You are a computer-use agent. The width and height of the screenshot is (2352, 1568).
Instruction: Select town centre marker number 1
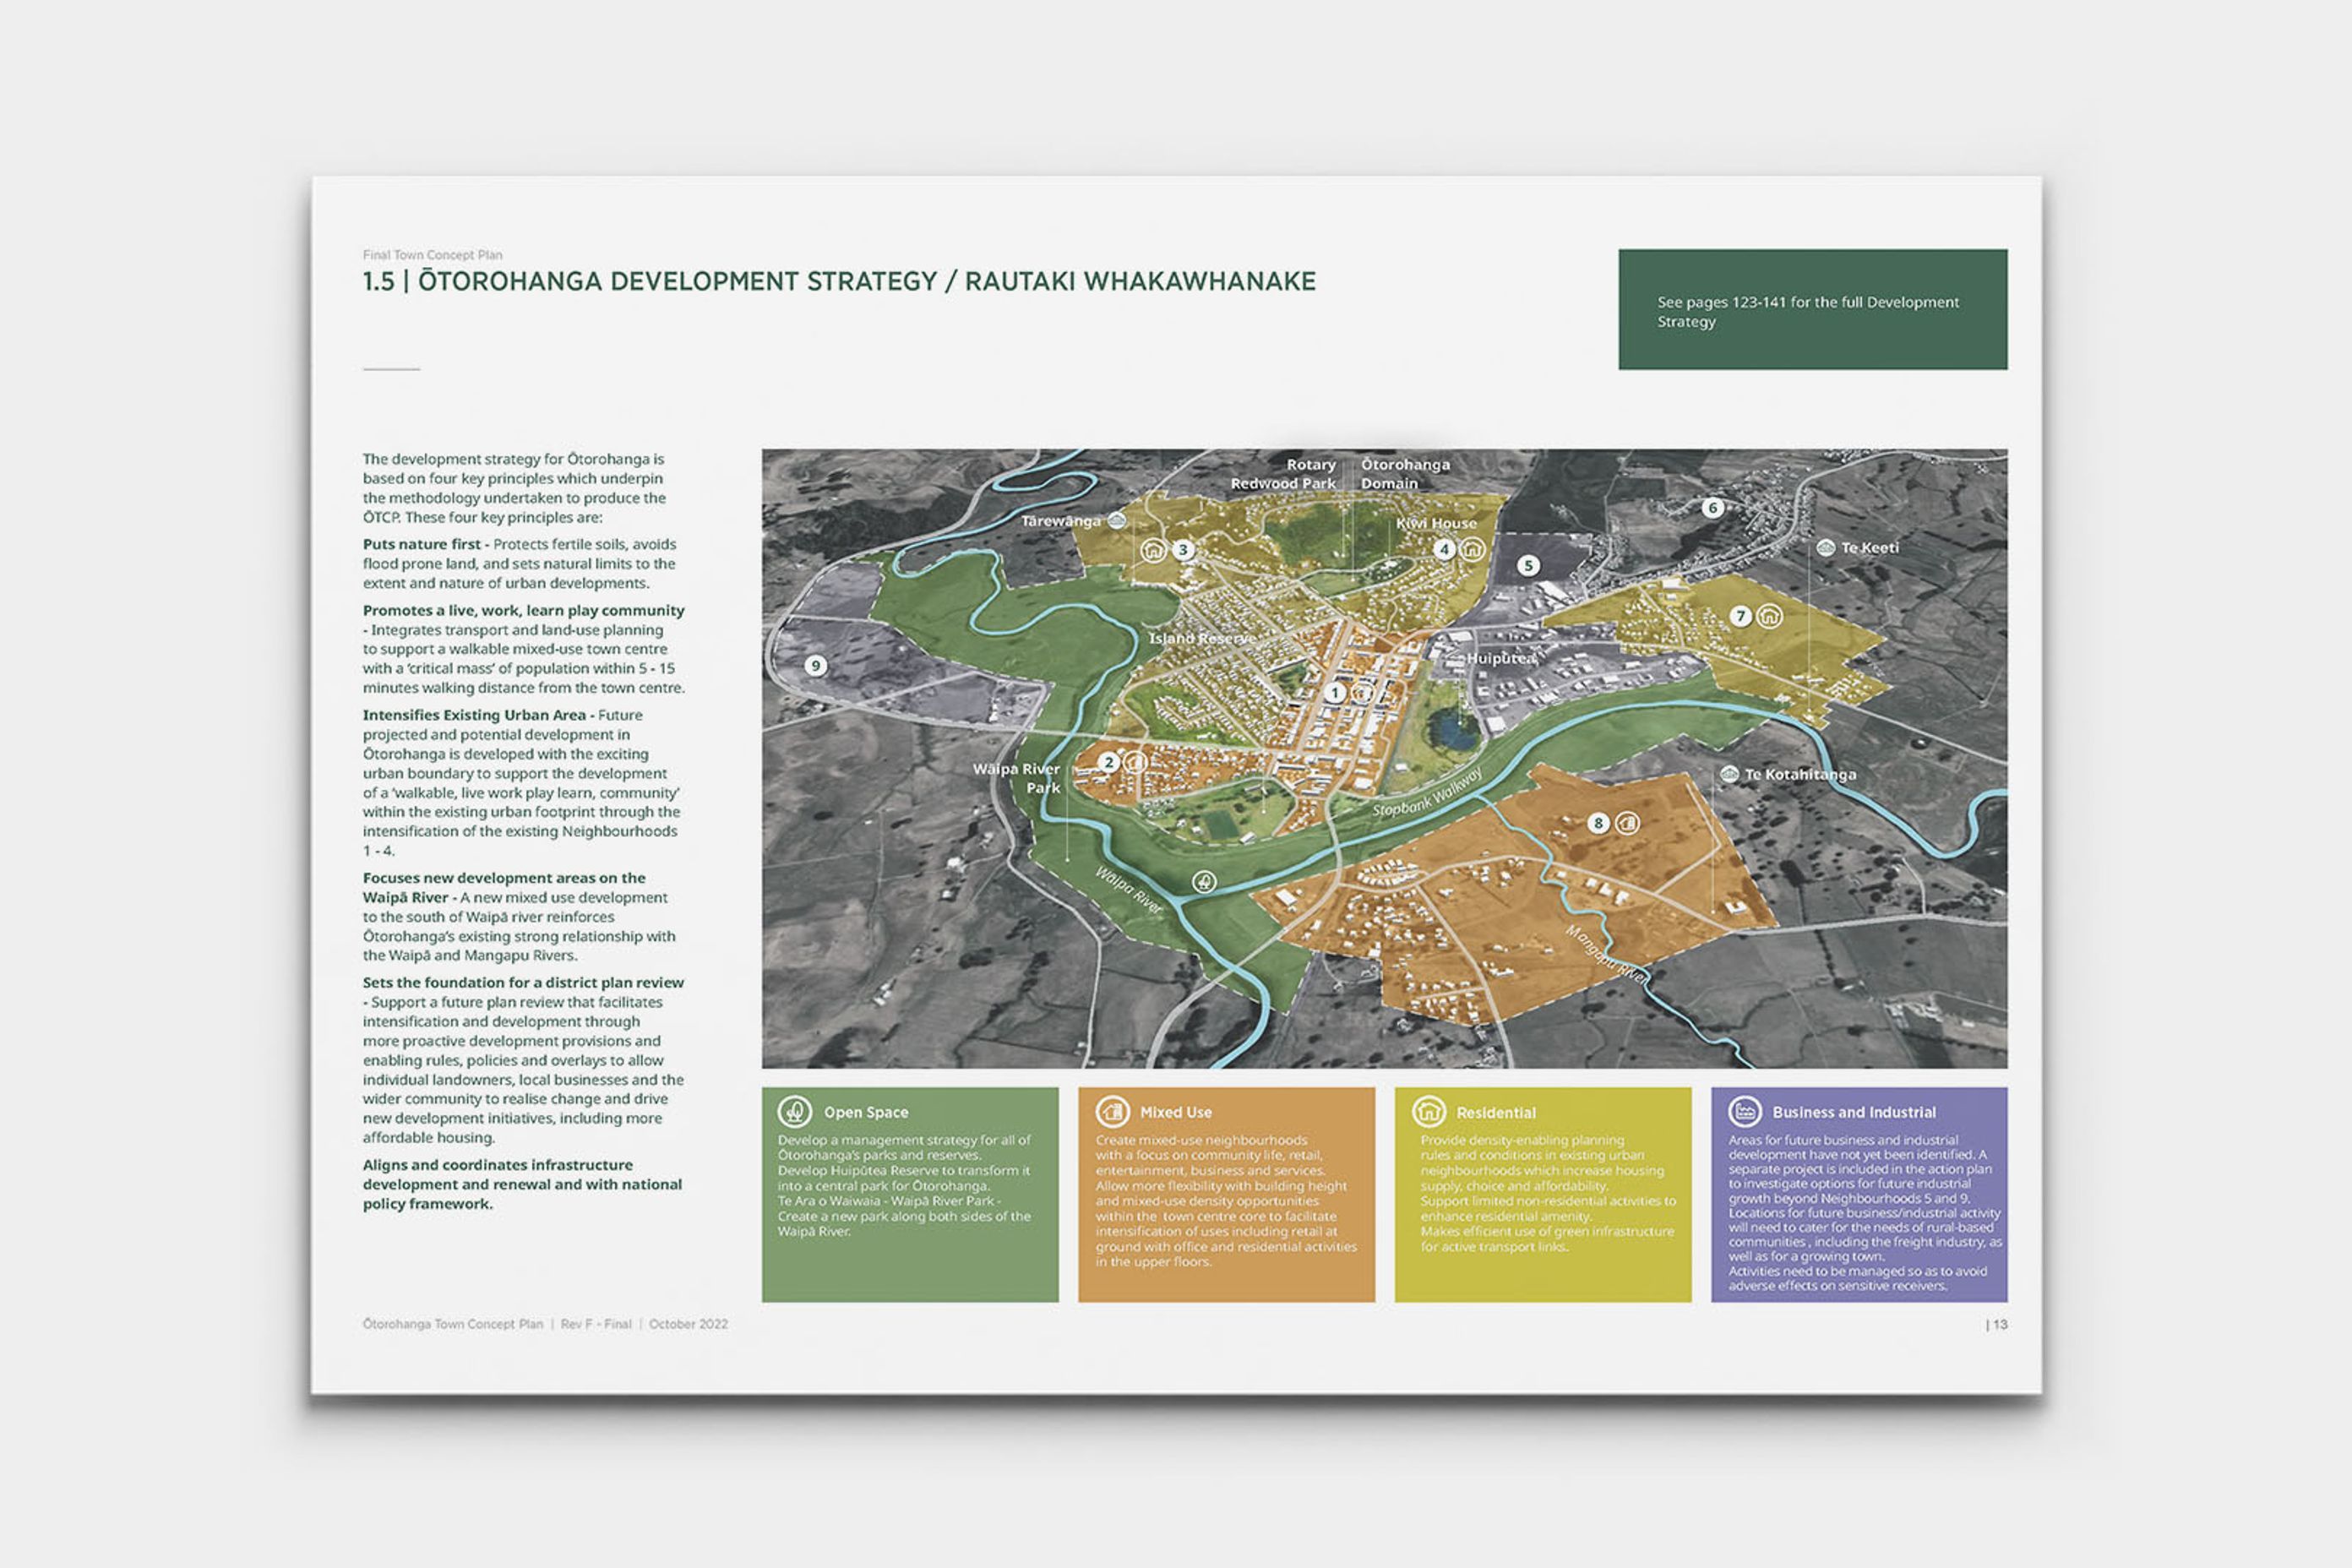1335,692
